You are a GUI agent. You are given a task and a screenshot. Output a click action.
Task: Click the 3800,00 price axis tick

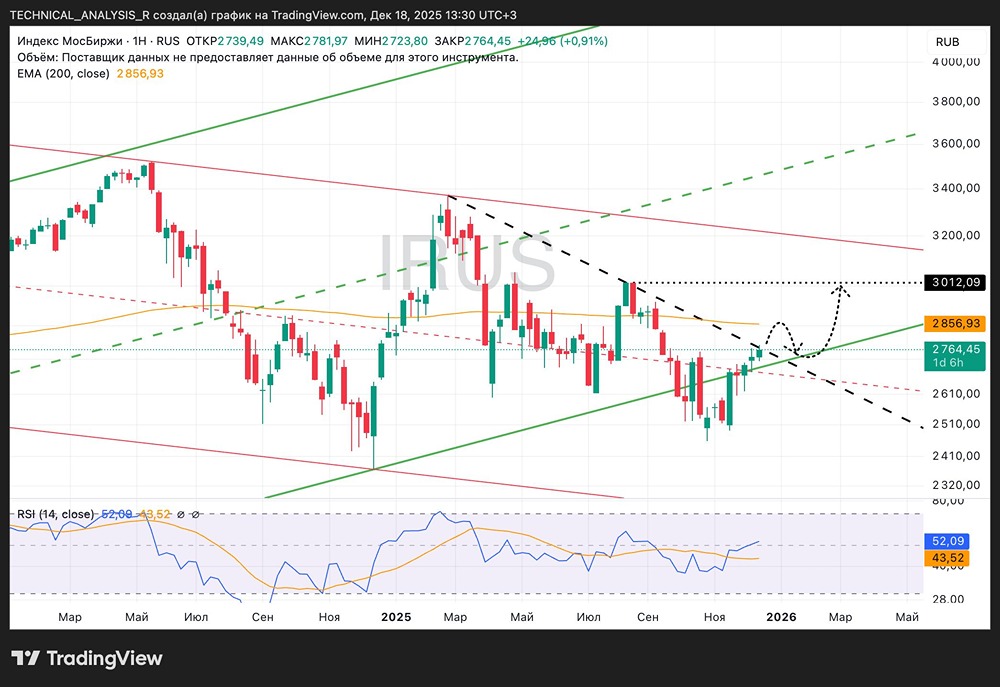(955, 101)
